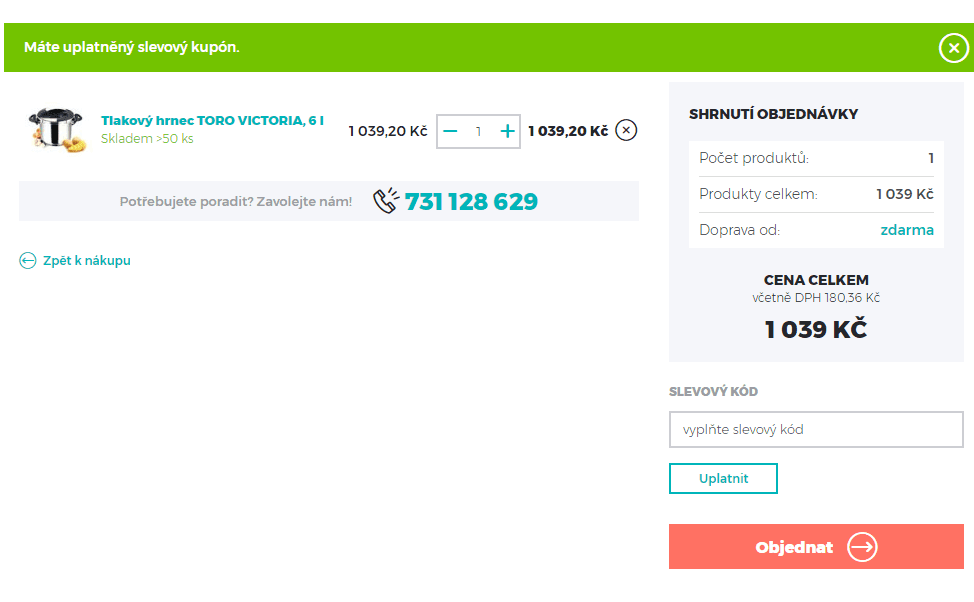974x602 pixels.
Task: Focus the slevový kód input field
Action: click(815, 430)
